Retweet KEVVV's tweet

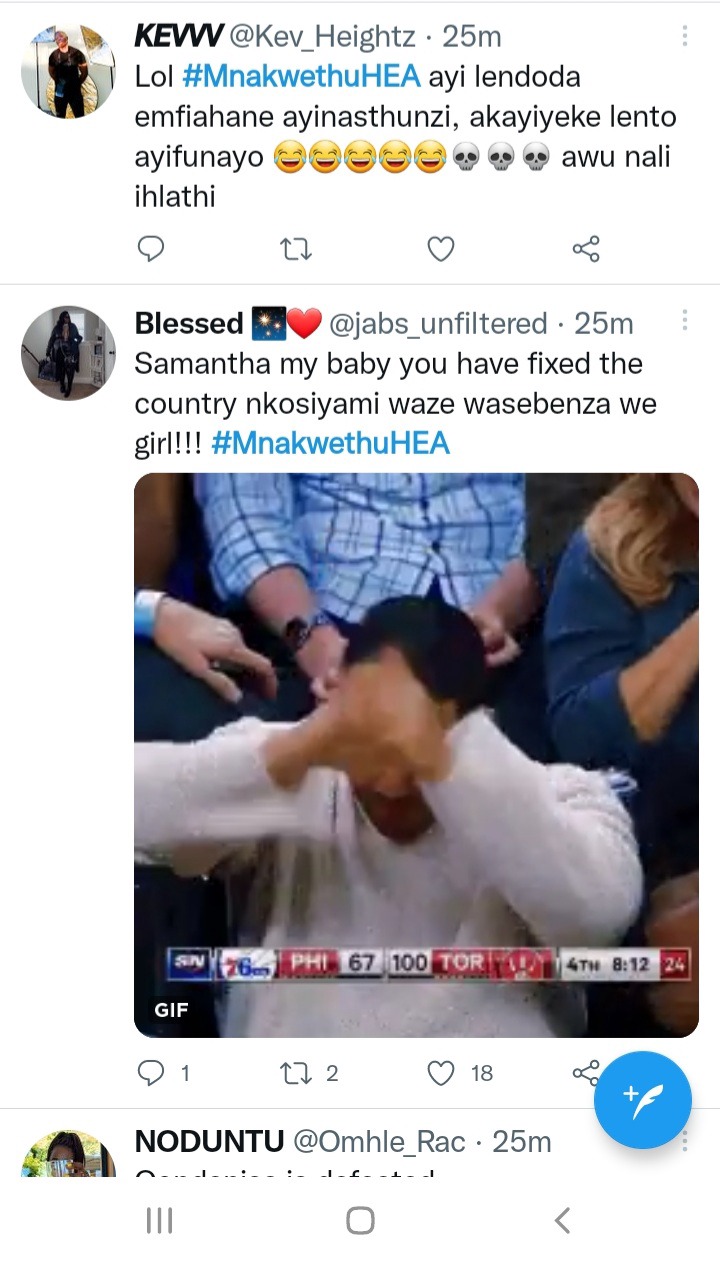point(295,248)
